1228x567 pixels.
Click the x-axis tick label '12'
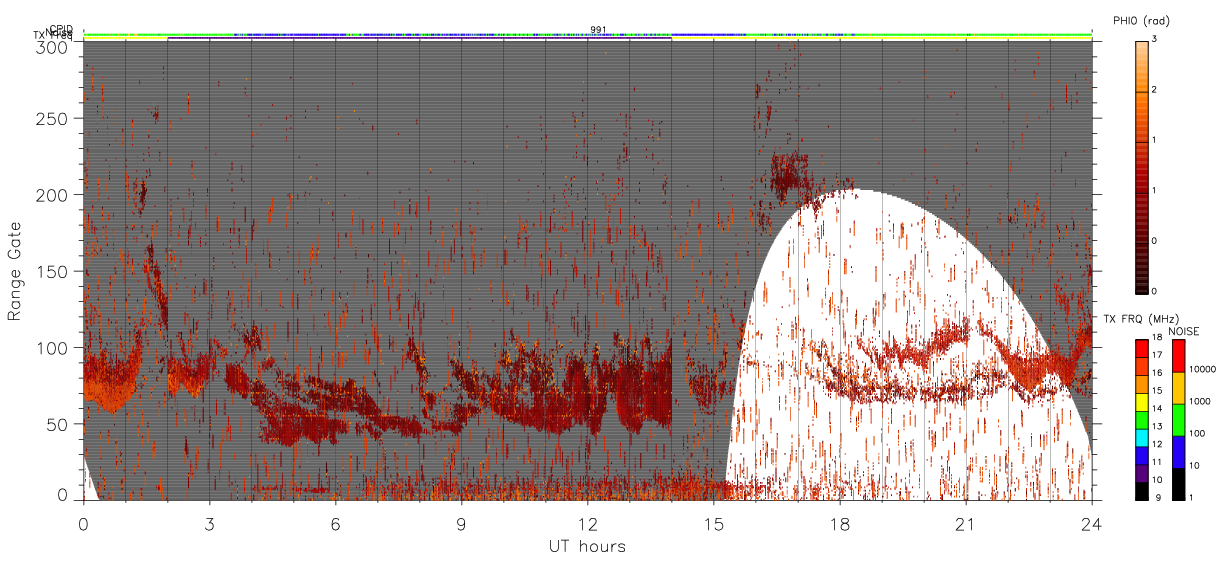coord(588,523)
